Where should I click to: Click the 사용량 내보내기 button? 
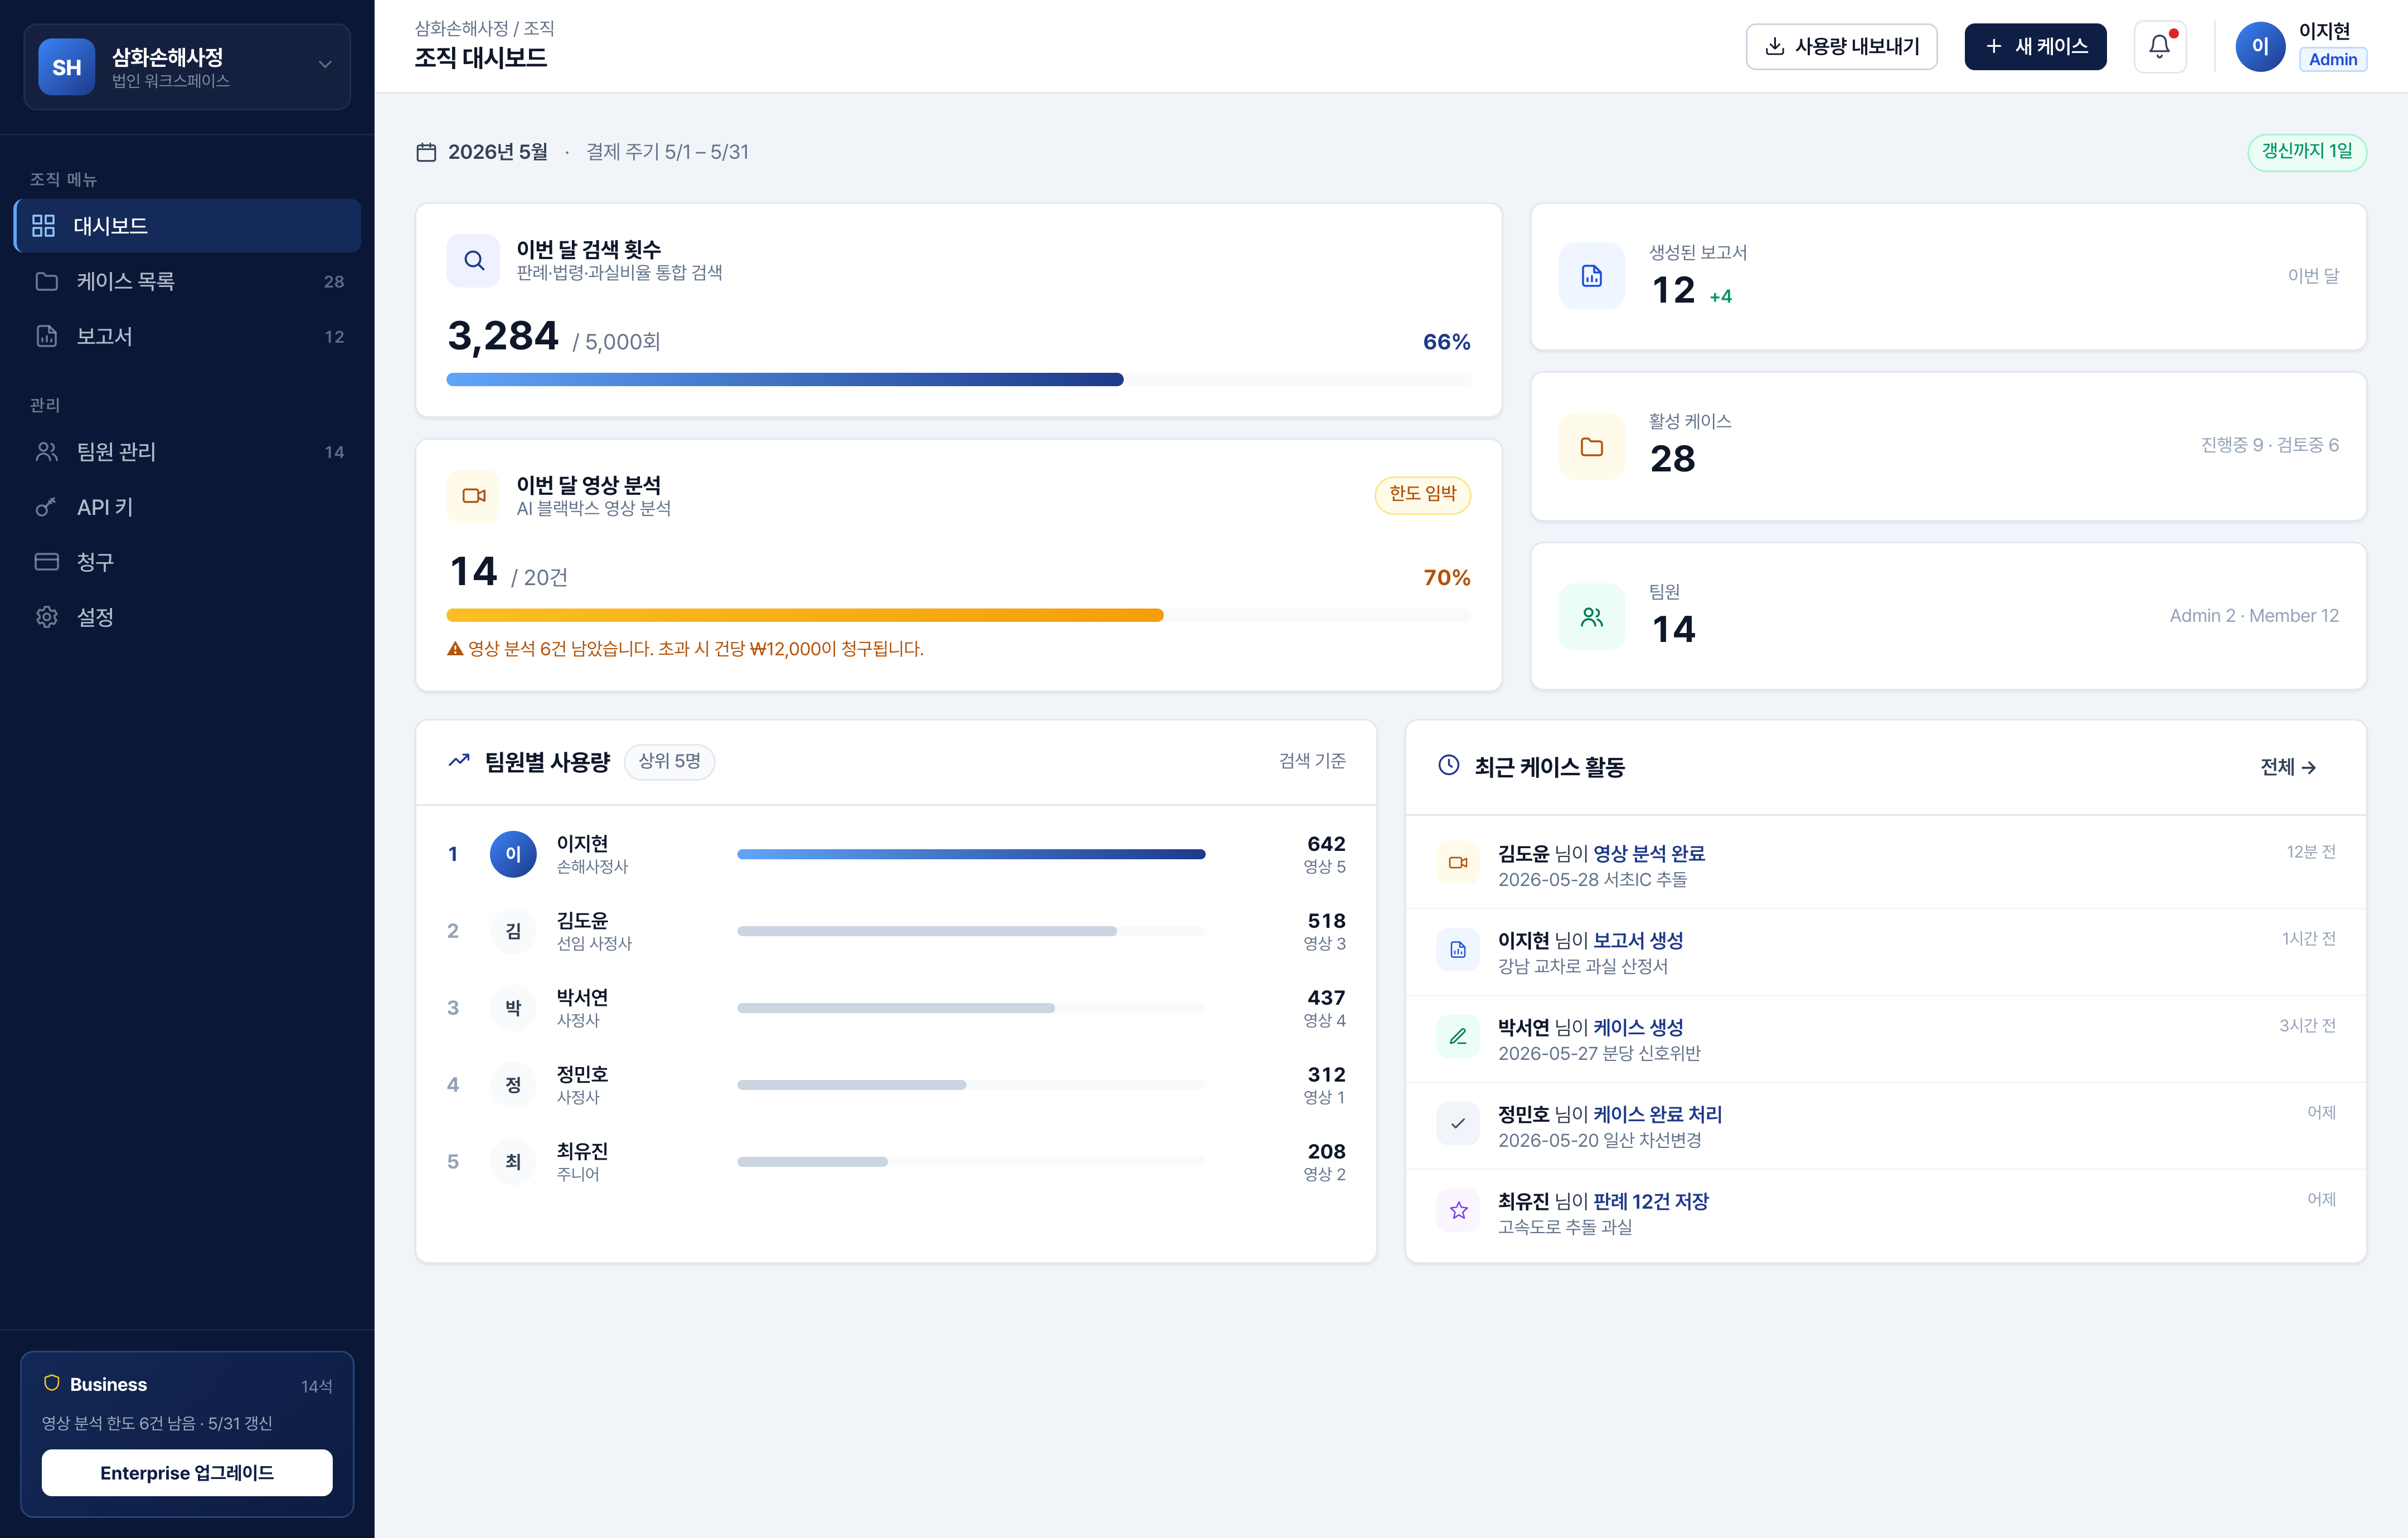[x=1841, y=46]
